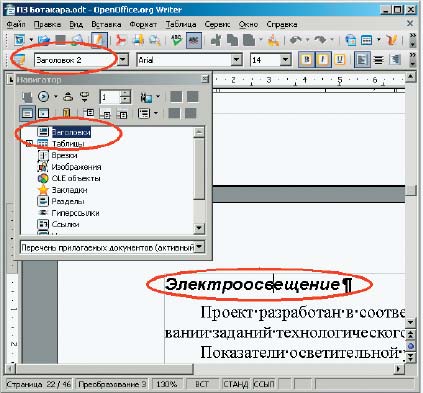
Task: Click ВСТ insert mode in status bar
Action: (201, 384)
